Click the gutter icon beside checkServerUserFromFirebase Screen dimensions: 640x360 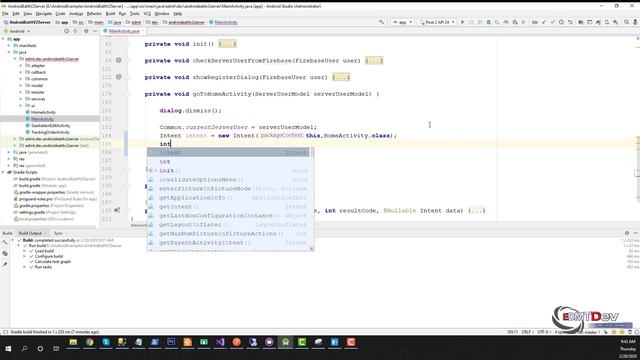tap(118, 60)
